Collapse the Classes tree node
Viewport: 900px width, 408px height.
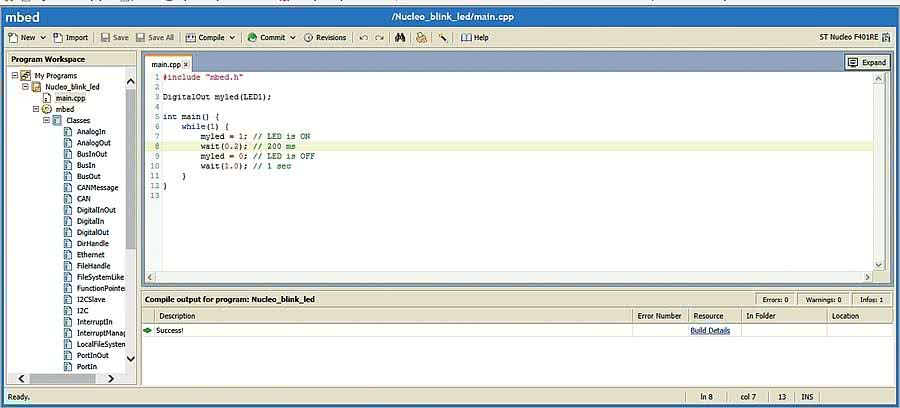[45, 120]
